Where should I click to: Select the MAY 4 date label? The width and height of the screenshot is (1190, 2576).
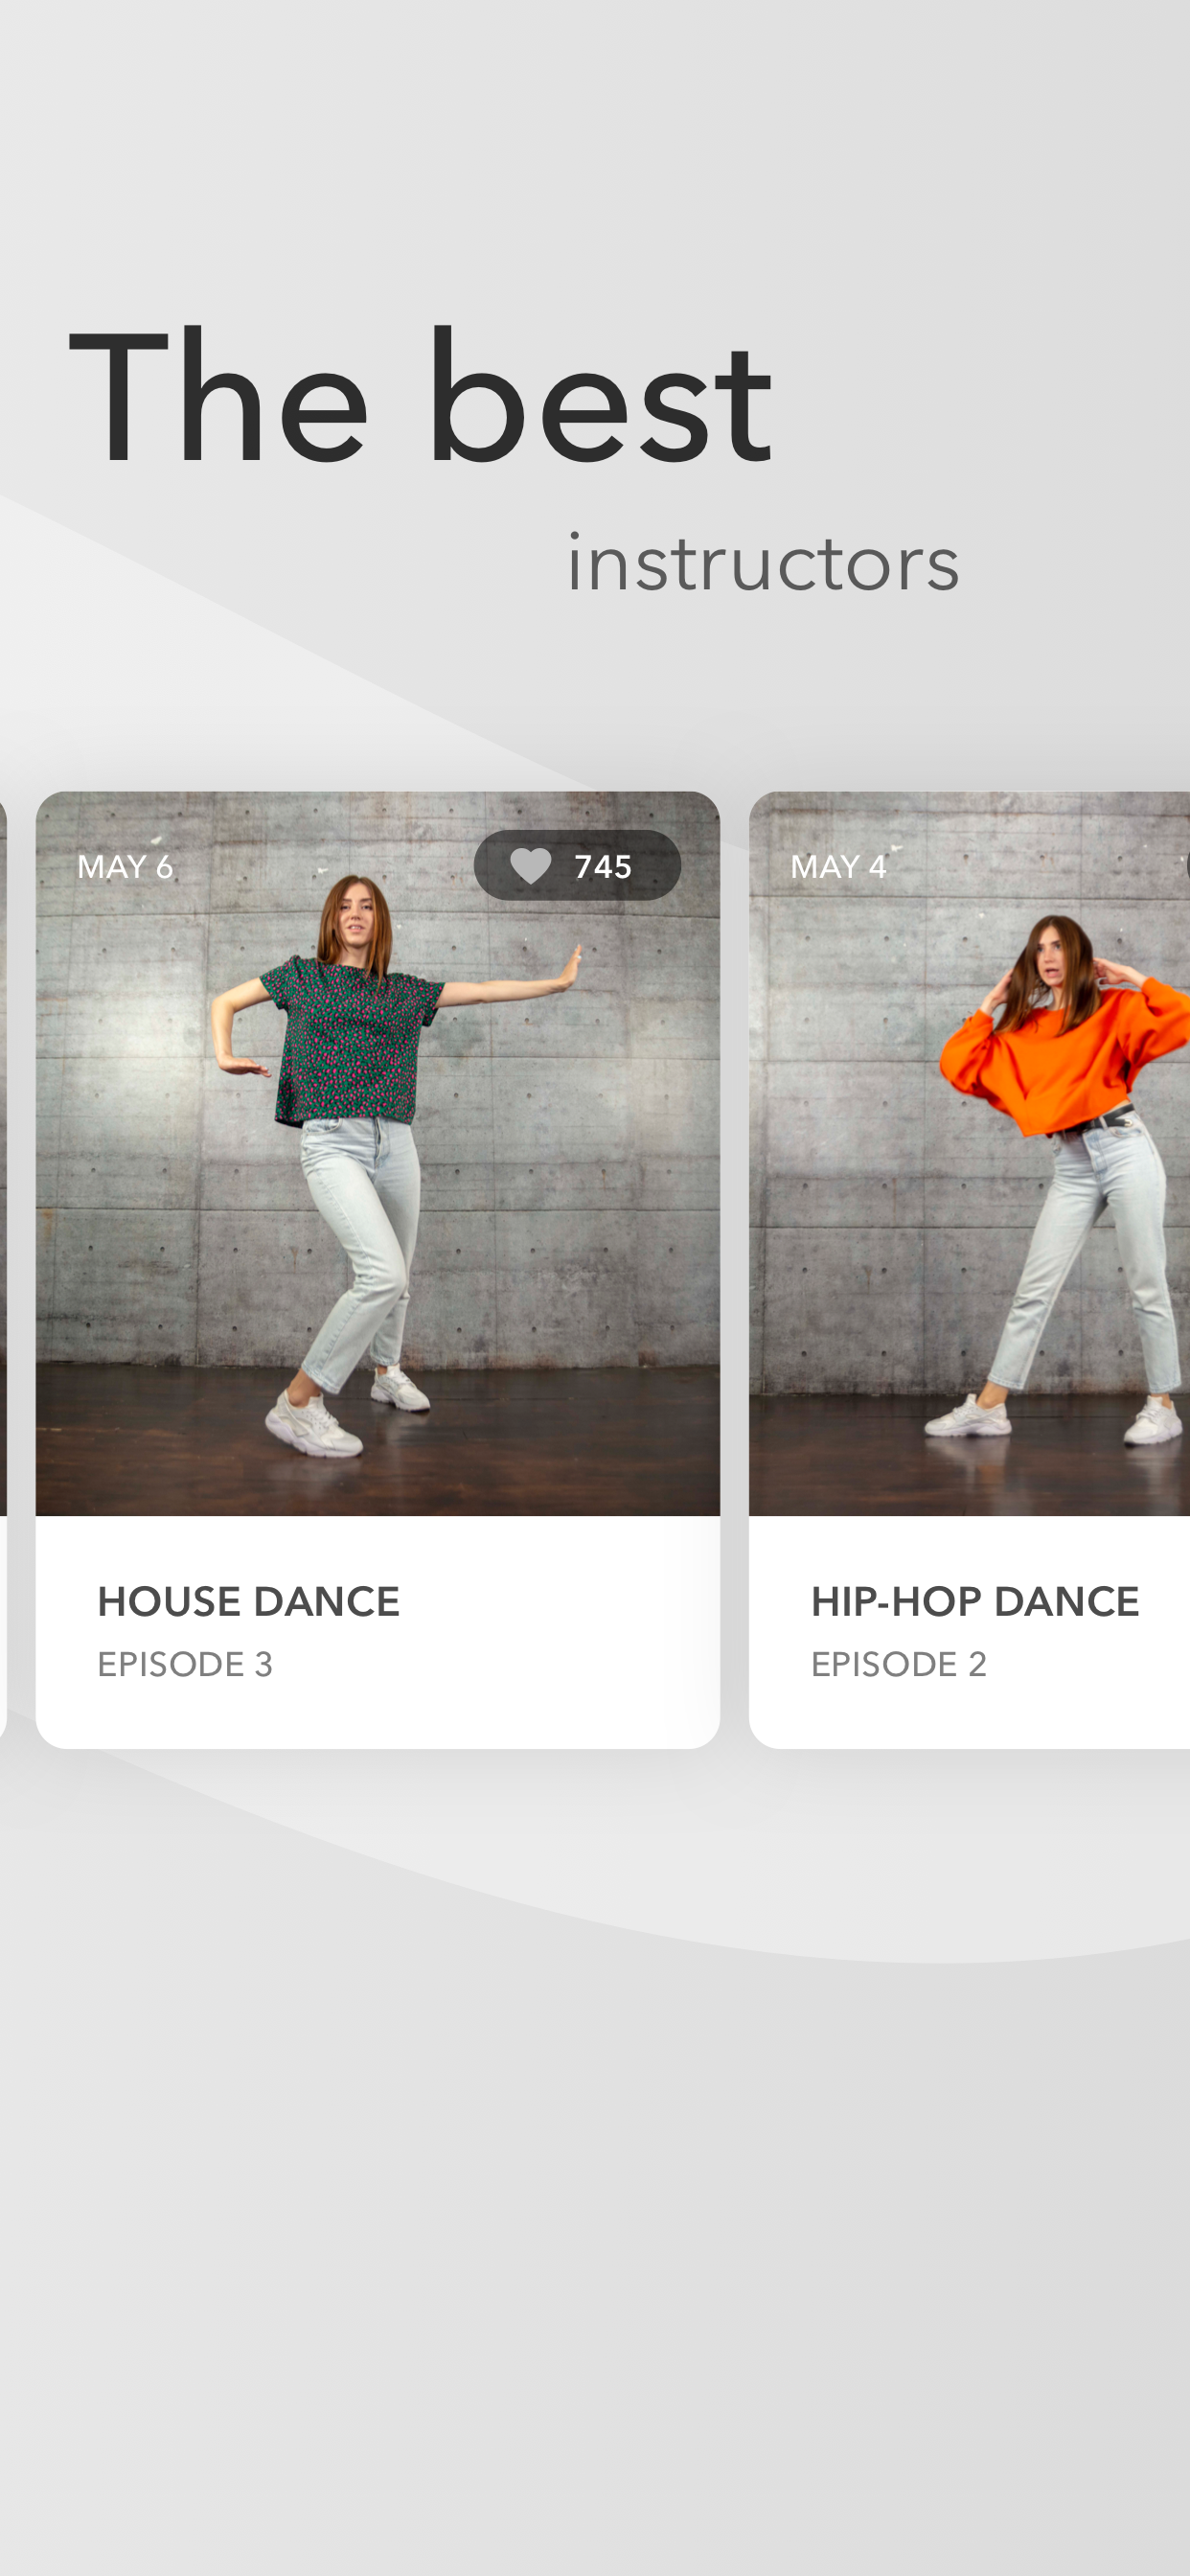[x=838, y=866]
